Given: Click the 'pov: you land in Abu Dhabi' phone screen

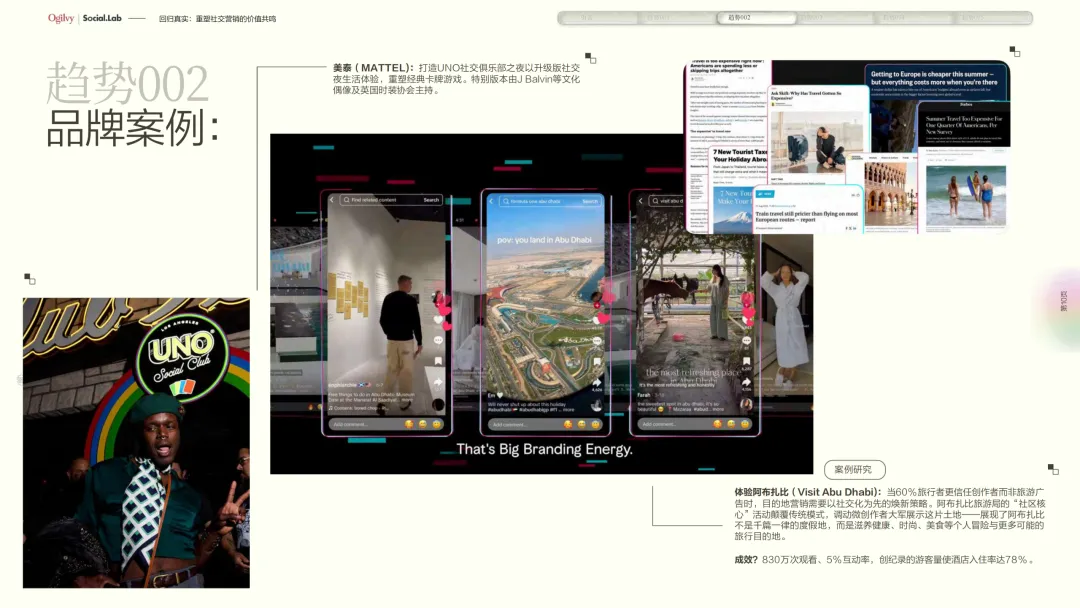Looking at the screenshot, I should coord(545,313).
